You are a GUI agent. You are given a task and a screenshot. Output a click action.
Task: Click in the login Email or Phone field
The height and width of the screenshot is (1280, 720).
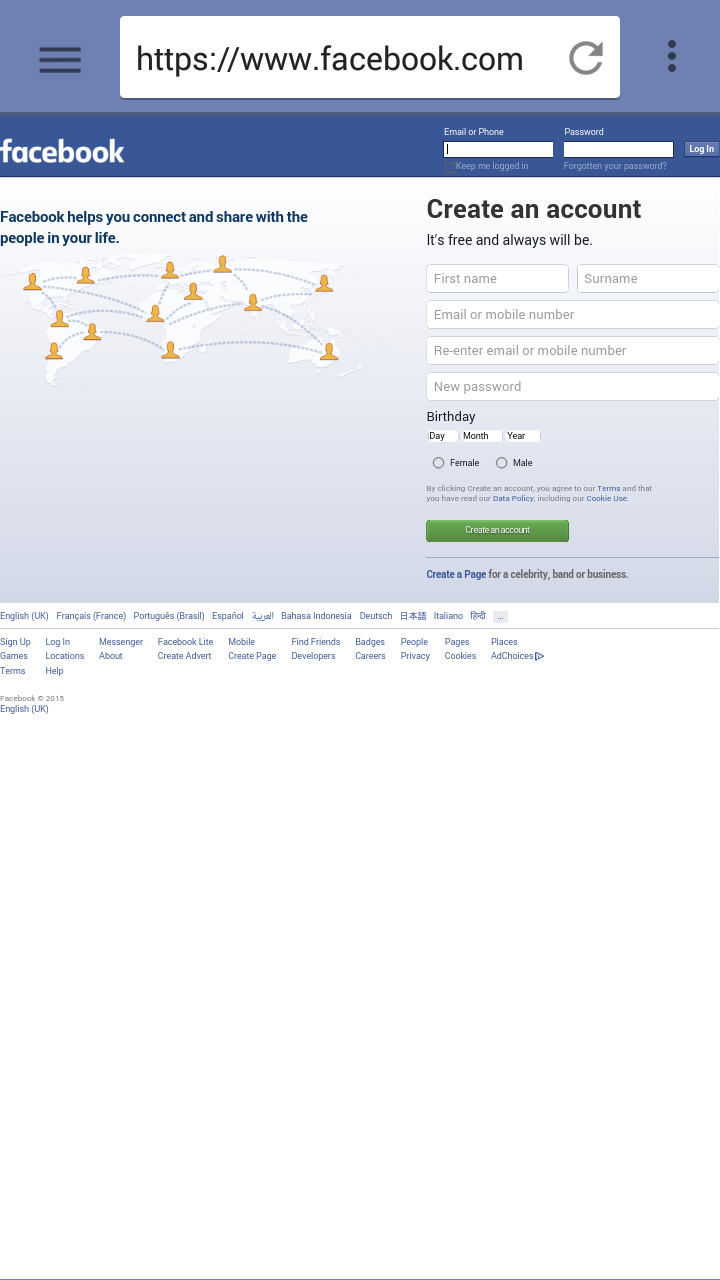pyautogui.click(x=498, y=149)
